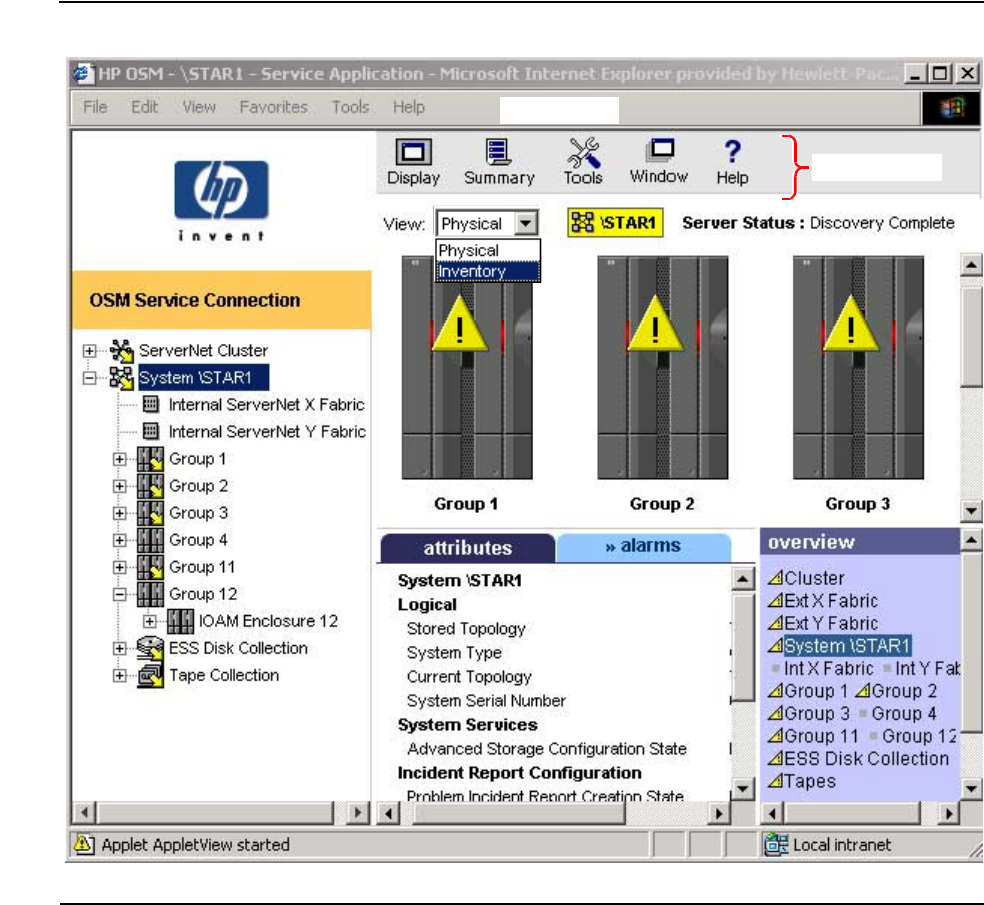This screenshot has height=905, width=984.
Task: Click the Group 2 tree icon
Action: click(x=151, y=486)
